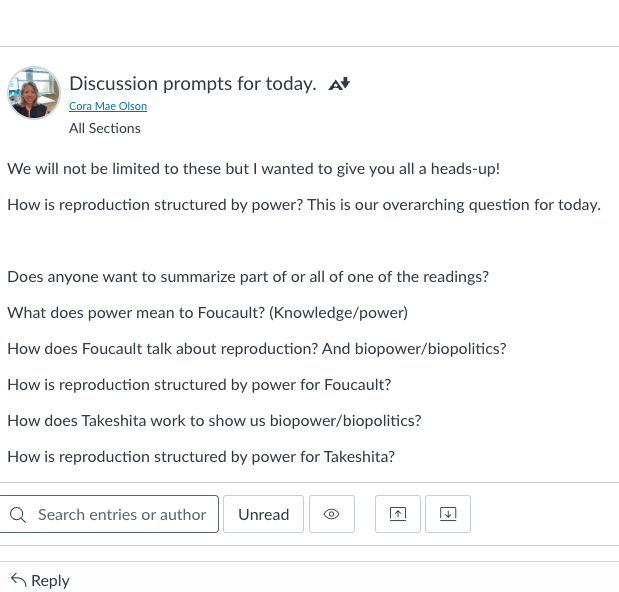Click the 'structured by power for Foucault' prompt
Viewport: 619px width, 592px height.
[198, 385]
